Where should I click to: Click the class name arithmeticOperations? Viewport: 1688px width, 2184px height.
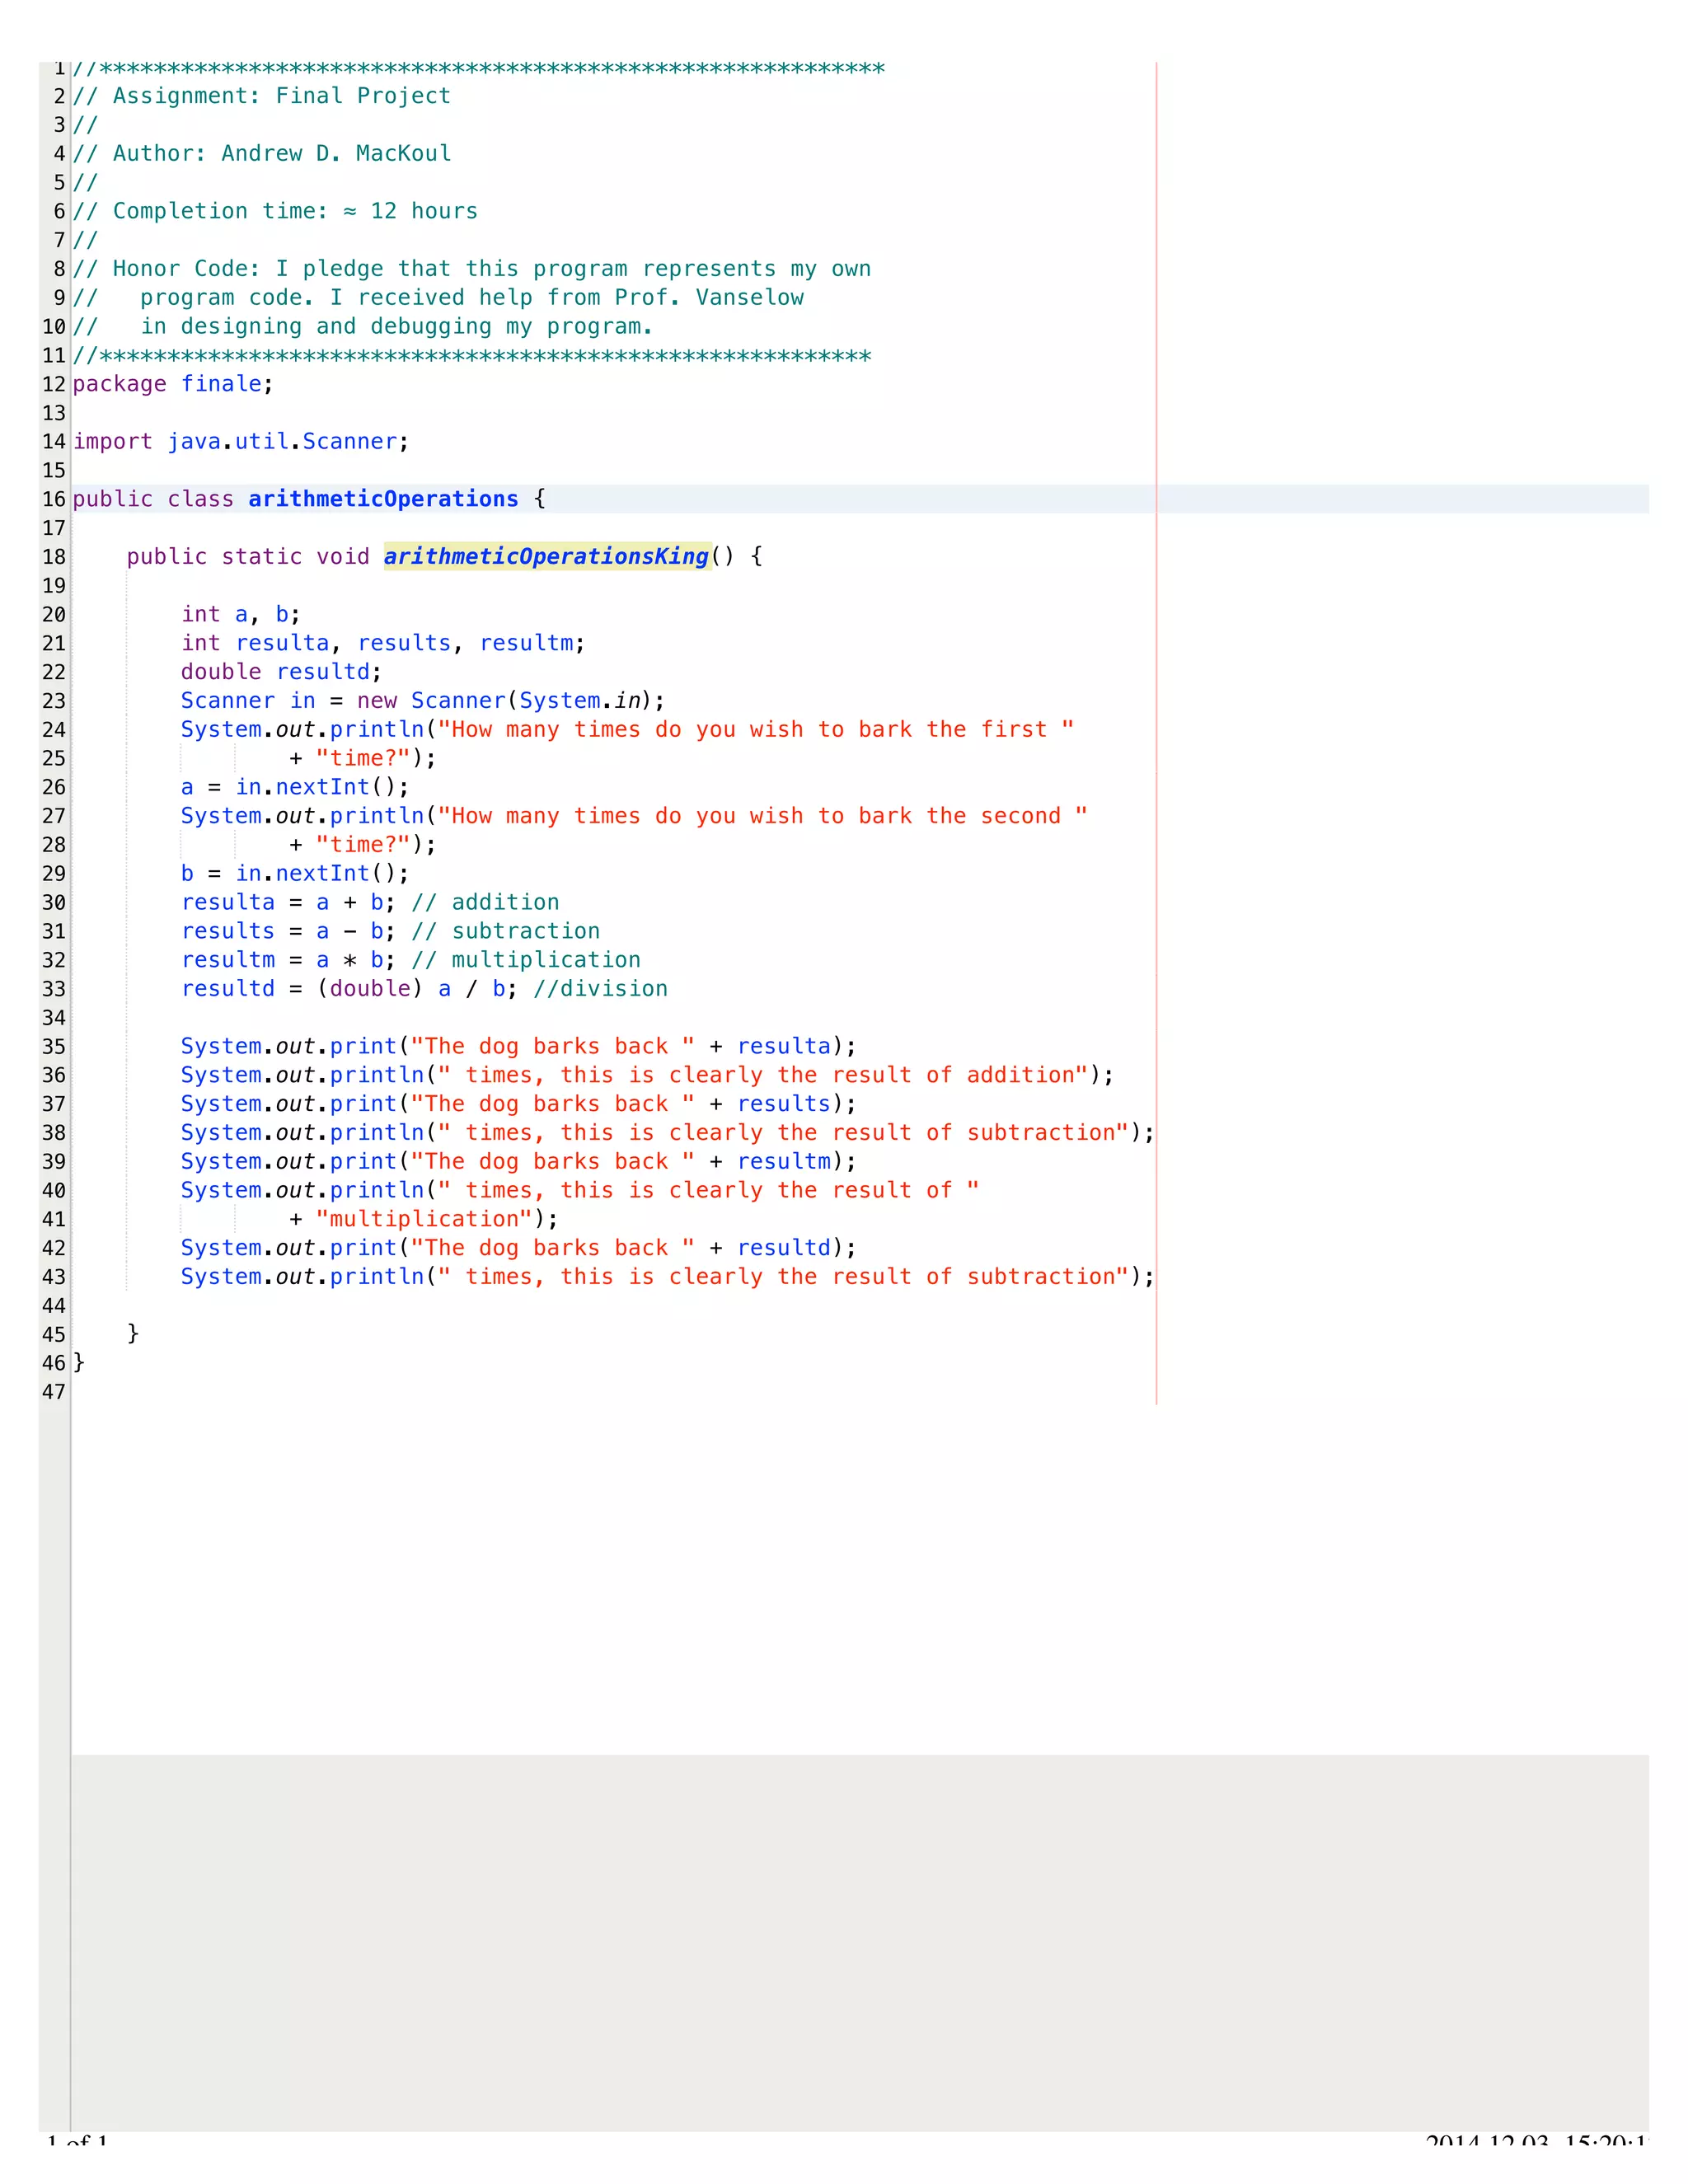[383, 499]
